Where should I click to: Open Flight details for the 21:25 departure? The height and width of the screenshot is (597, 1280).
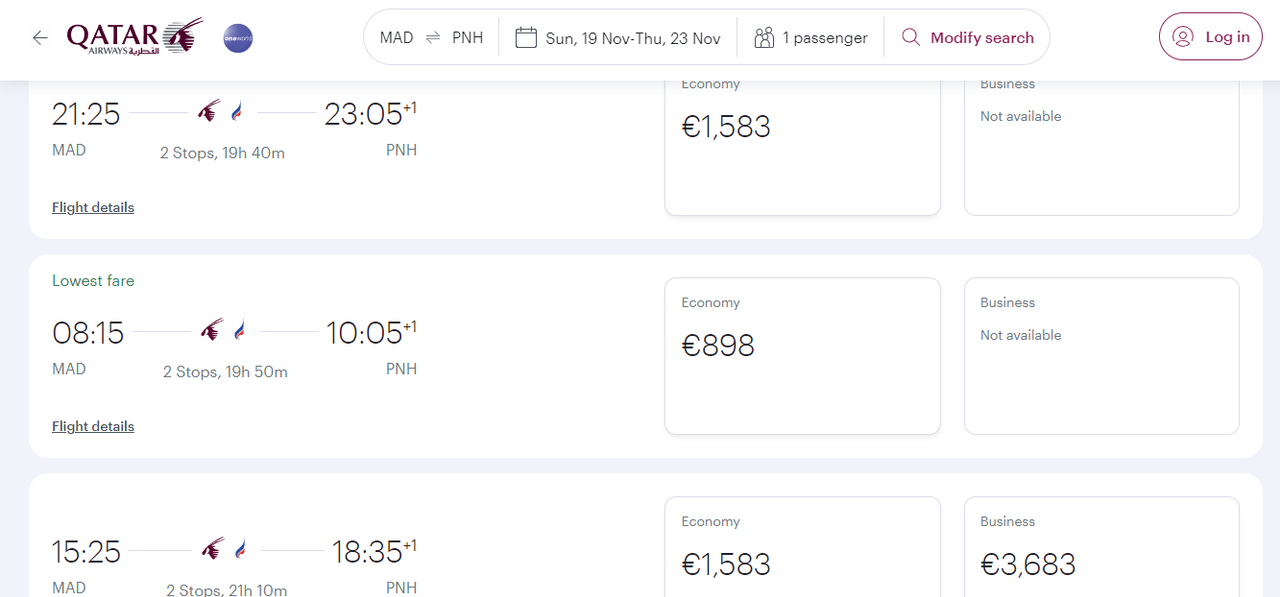(93, 208)
